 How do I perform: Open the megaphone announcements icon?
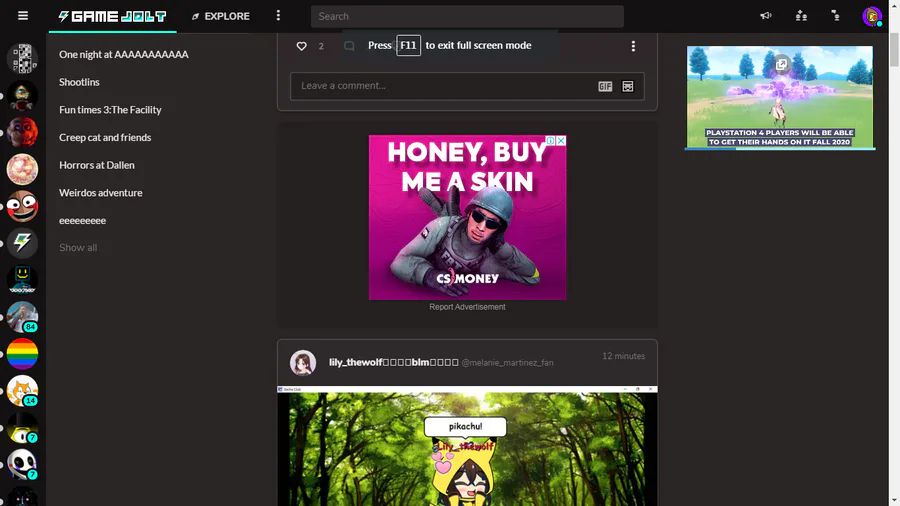point(766,16)
